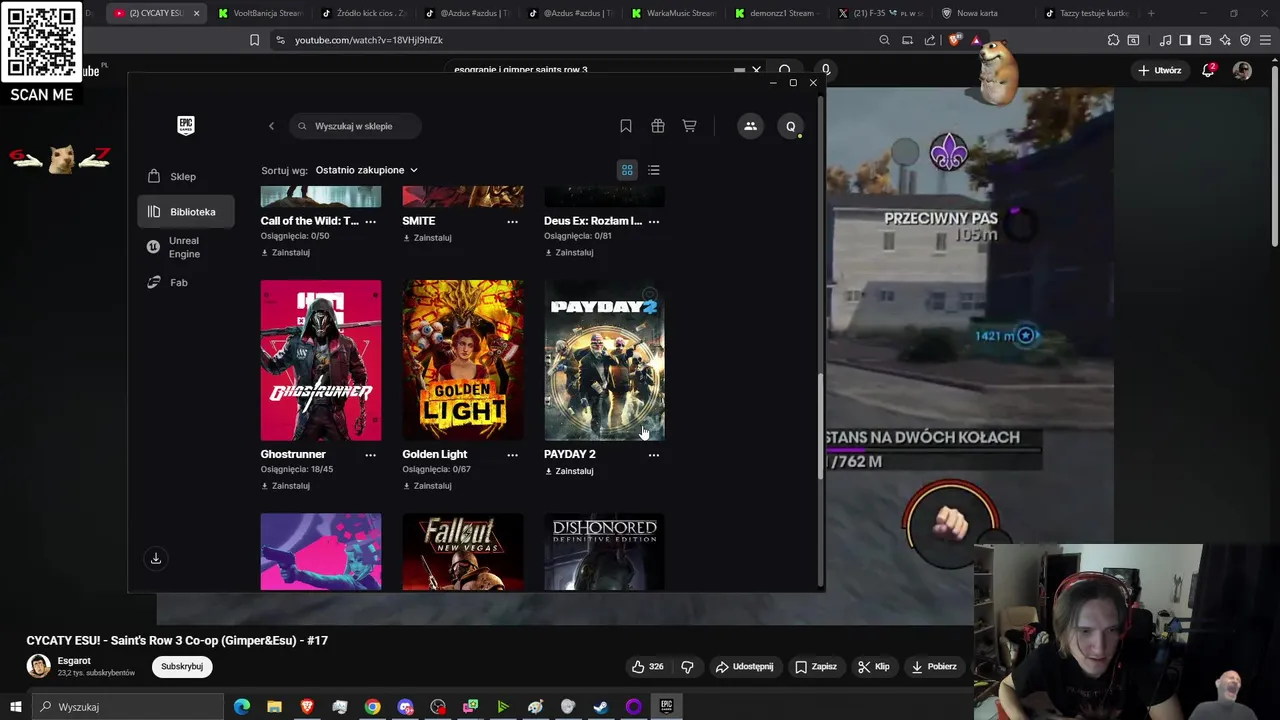The height and width of the screenshot is (720, 1280).
Task: Select the Golden Light cover art
Action: tap(463, 360)
